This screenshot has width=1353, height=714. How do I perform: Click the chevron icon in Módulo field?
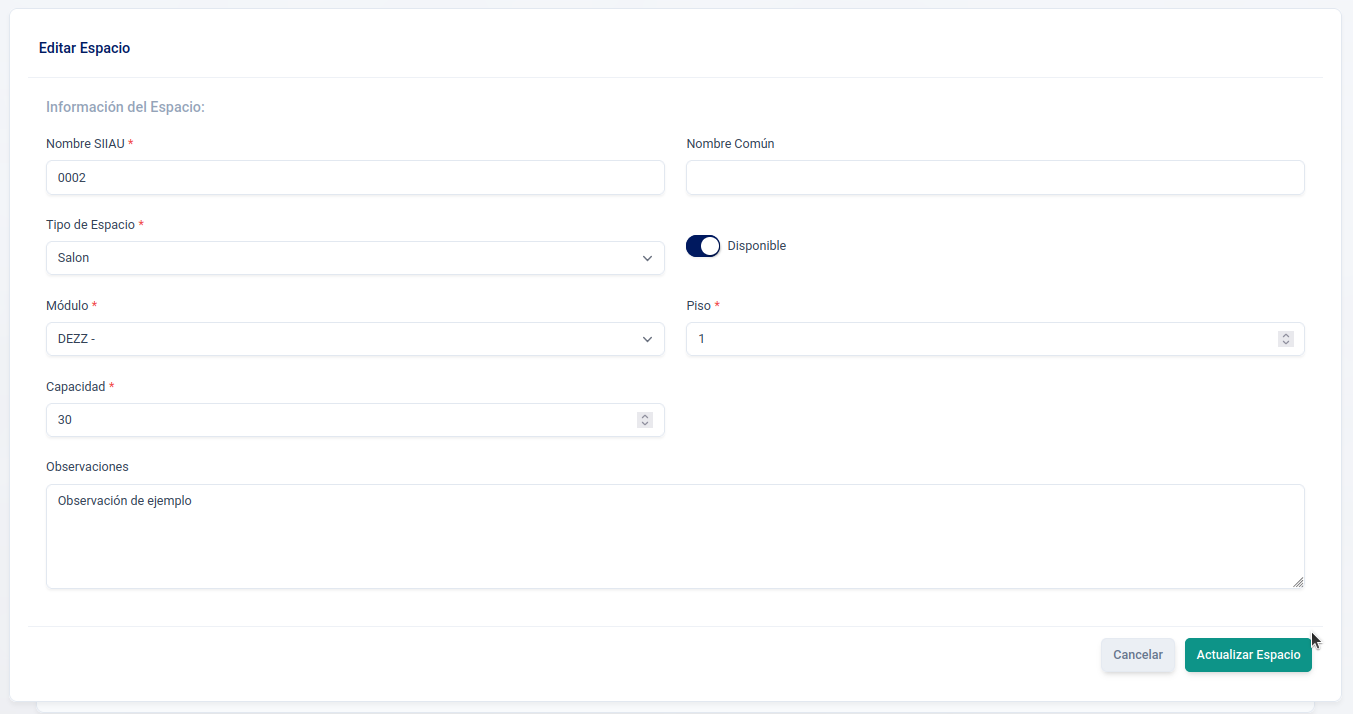pyautogui.click(x=647, y=339)
